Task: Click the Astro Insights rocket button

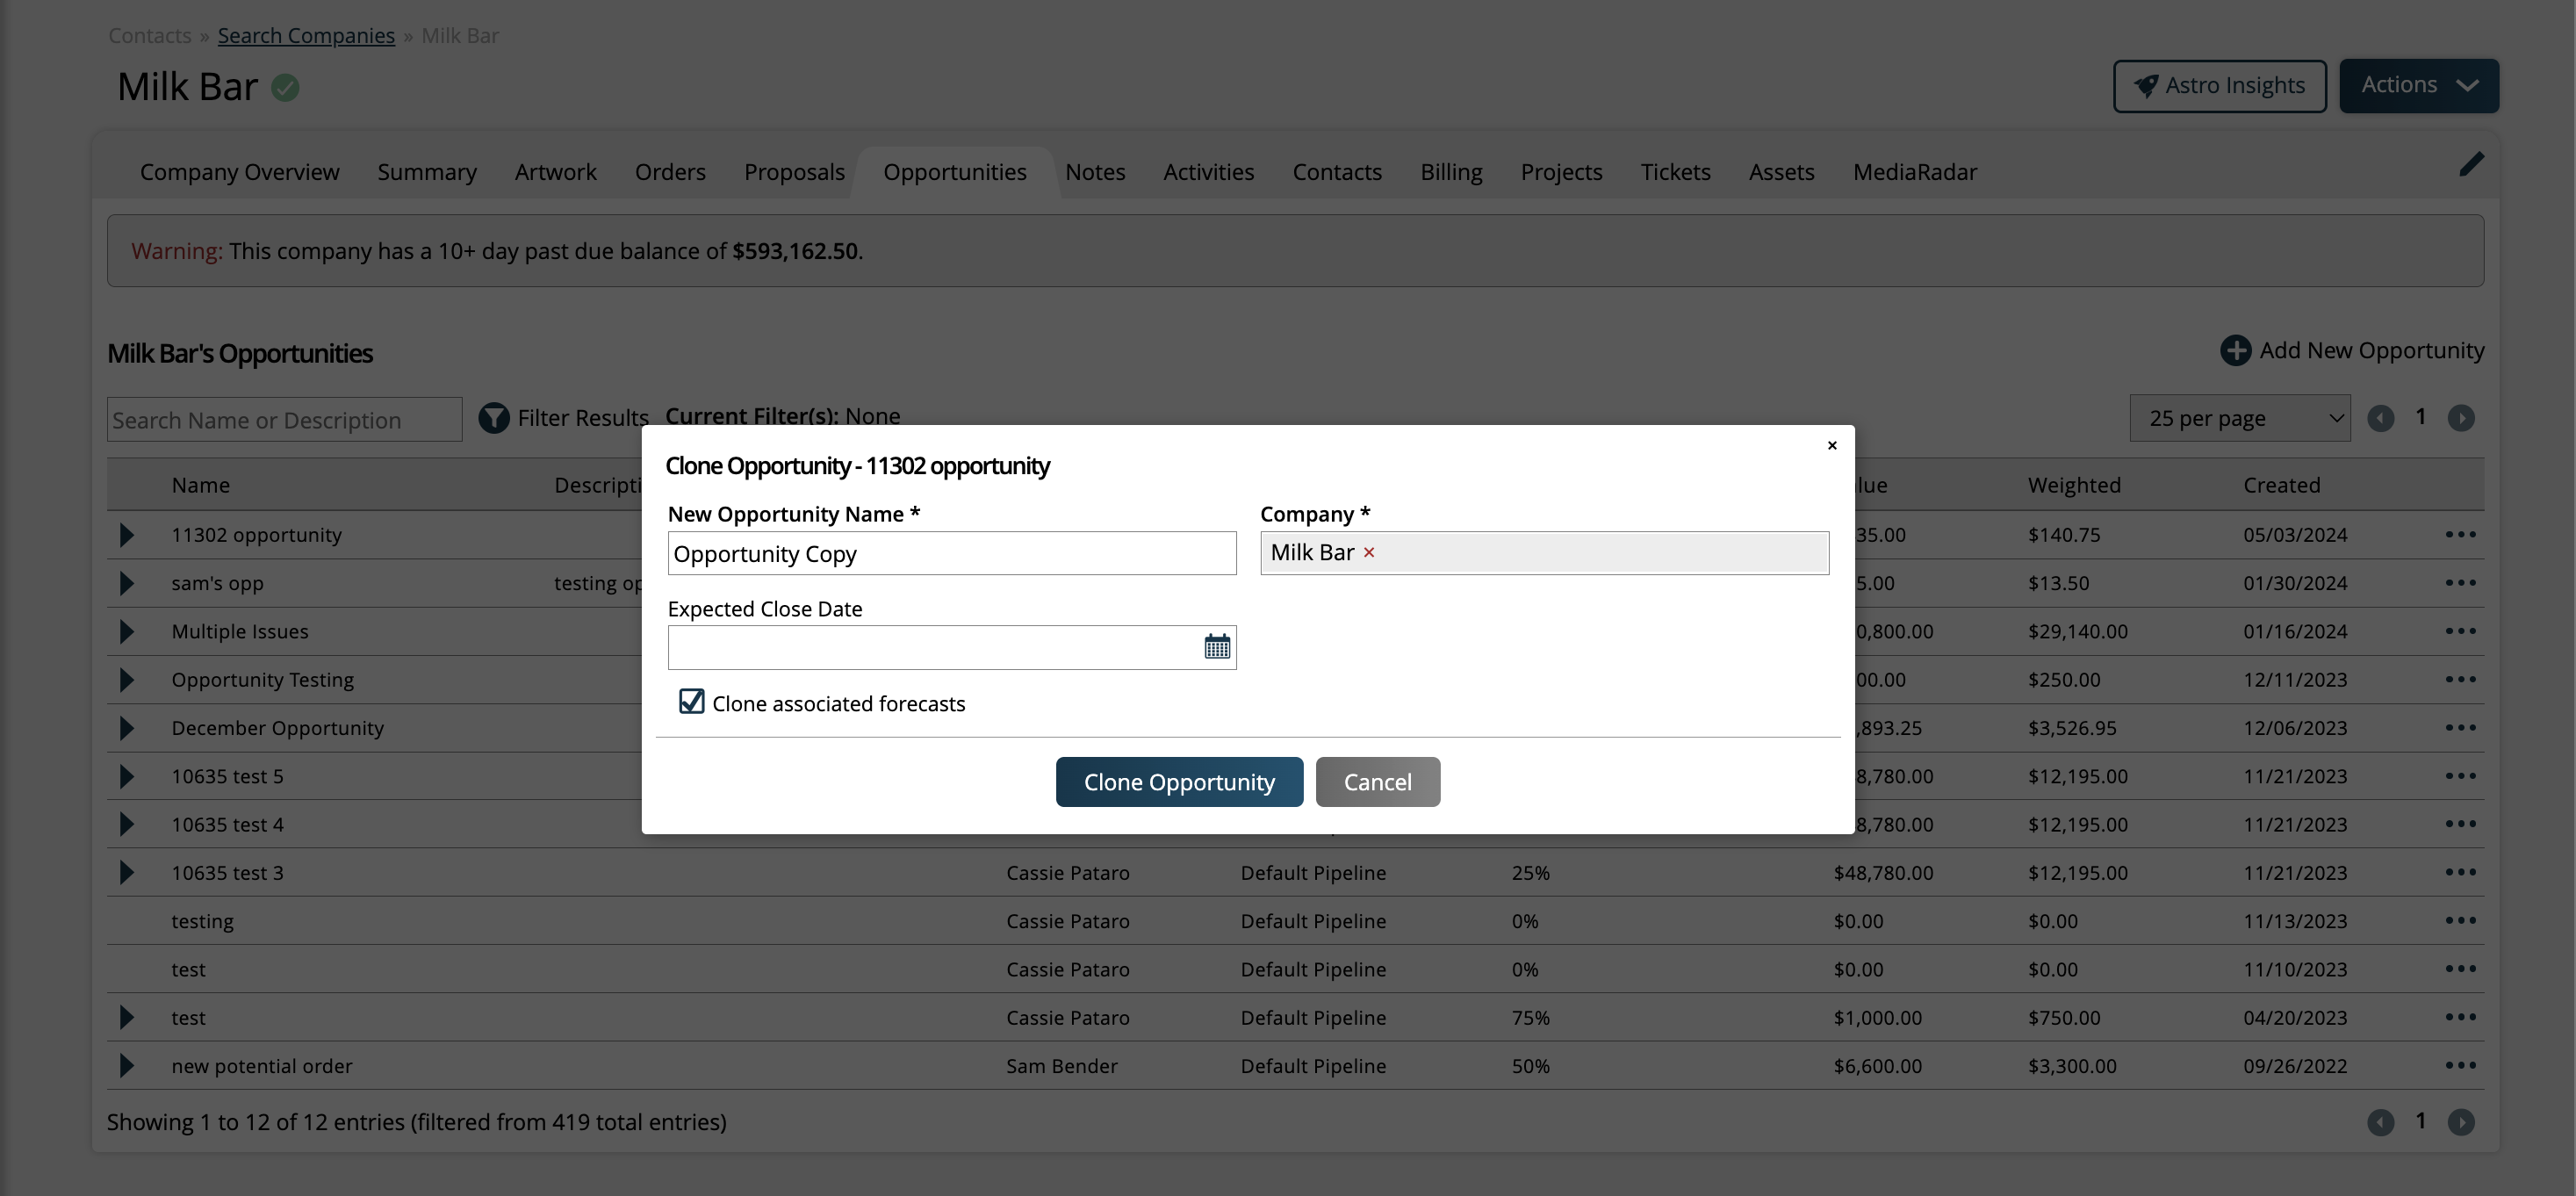Action: (x=2219, y=86)
